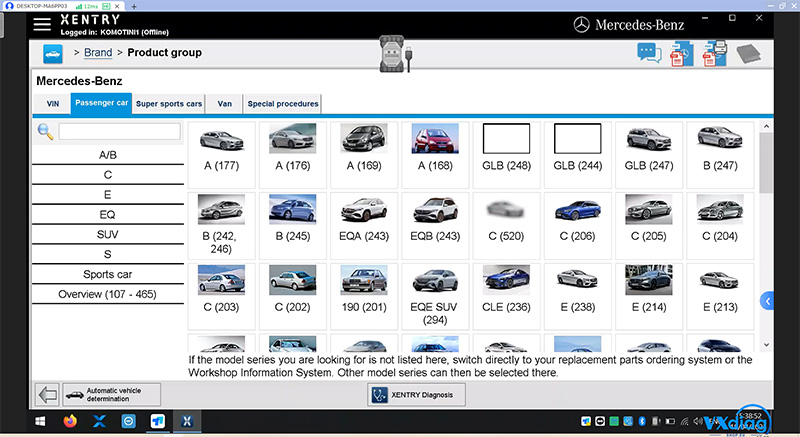Choose the C (205) model
The width and height of the screenshot is (800, 437).
pyautogui.click(x=649, y=226)
